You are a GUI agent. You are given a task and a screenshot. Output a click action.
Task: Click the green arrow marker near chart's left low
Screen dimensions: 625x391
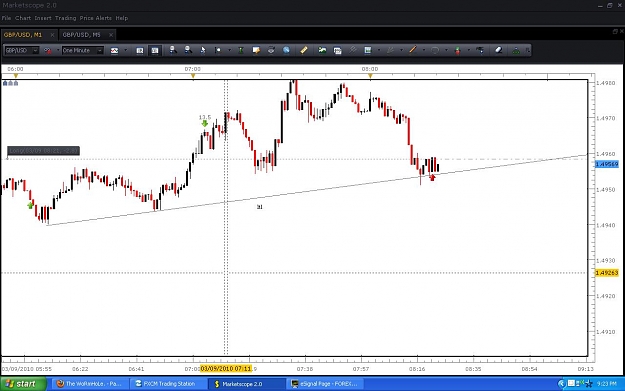30,205
